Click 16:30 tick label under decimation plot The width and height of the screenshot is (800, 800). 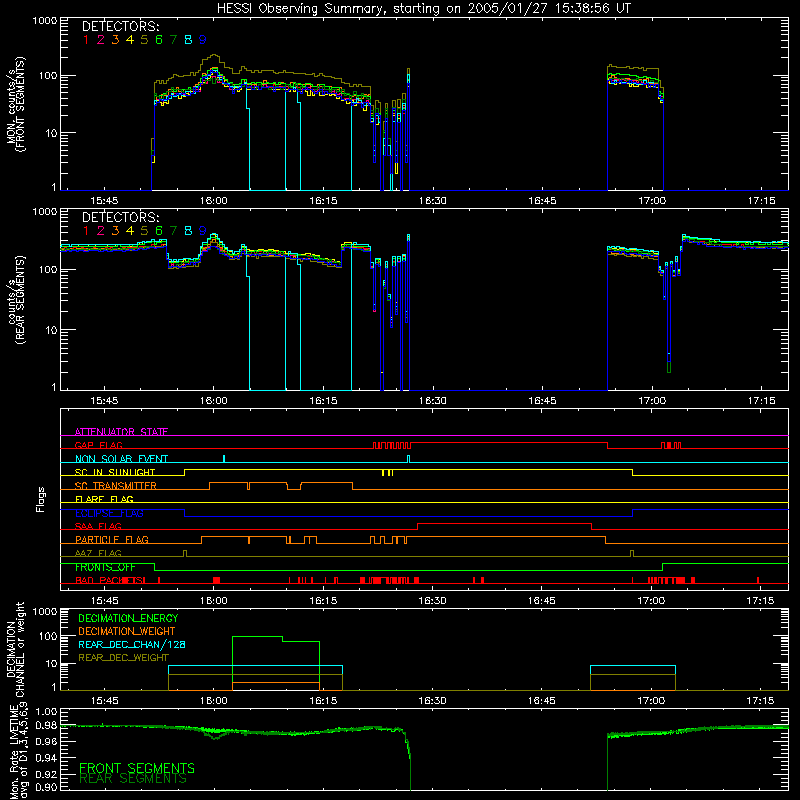click(432, 701)
